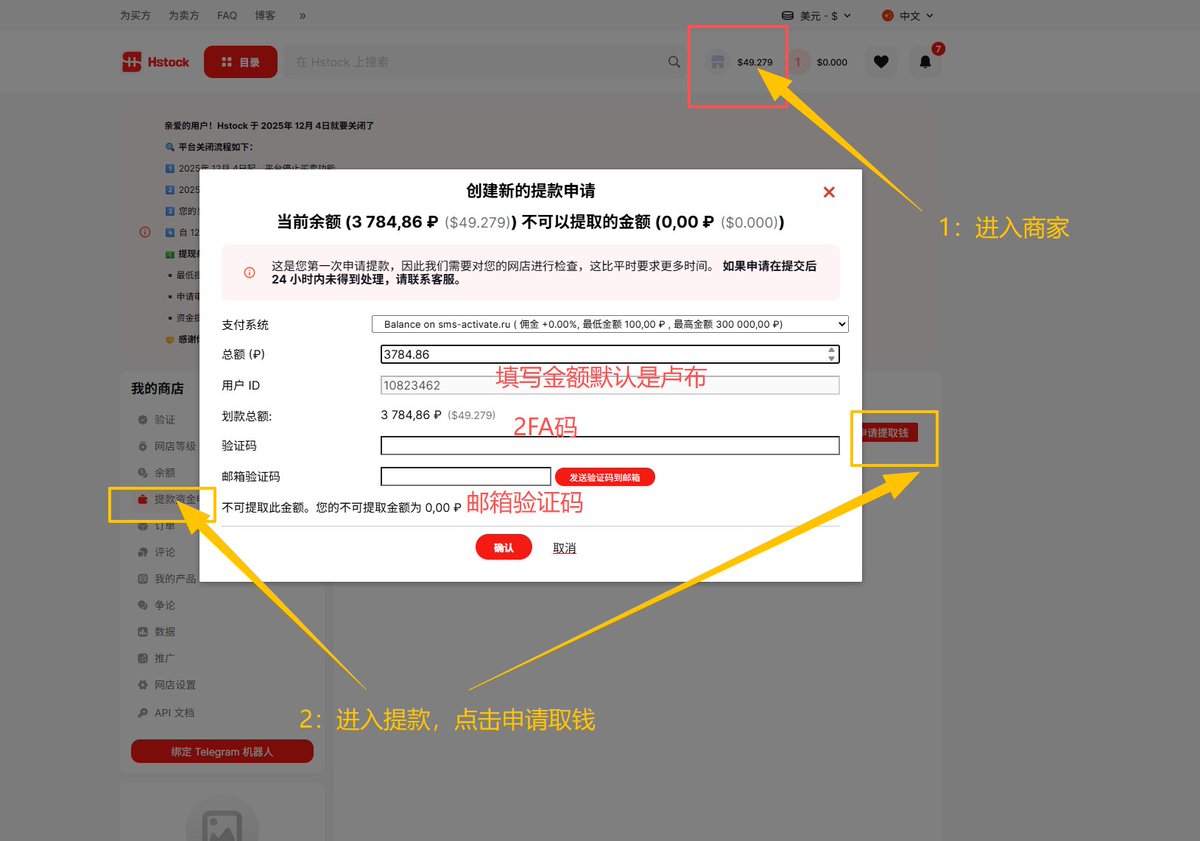
Task: Open 推广 promotion in the sidebar
Action: tap(165, 658)
